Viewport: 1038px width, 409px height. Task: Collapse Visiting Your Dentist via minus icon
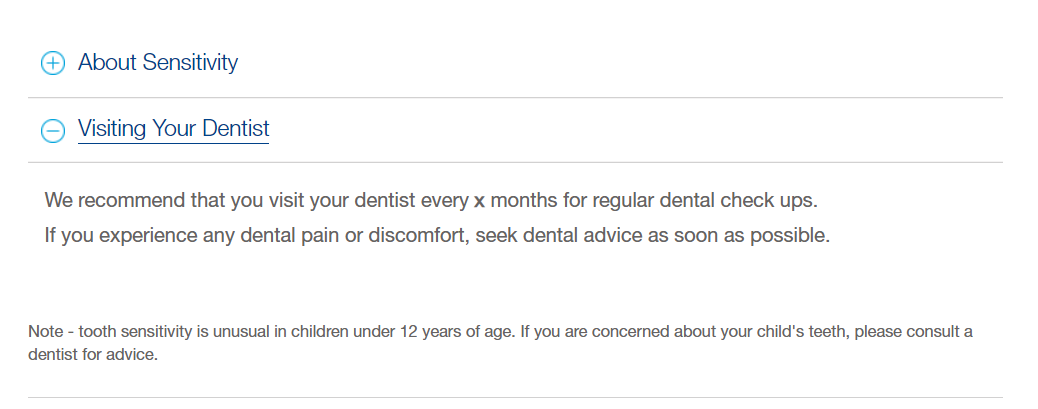(x=52, y=130)
